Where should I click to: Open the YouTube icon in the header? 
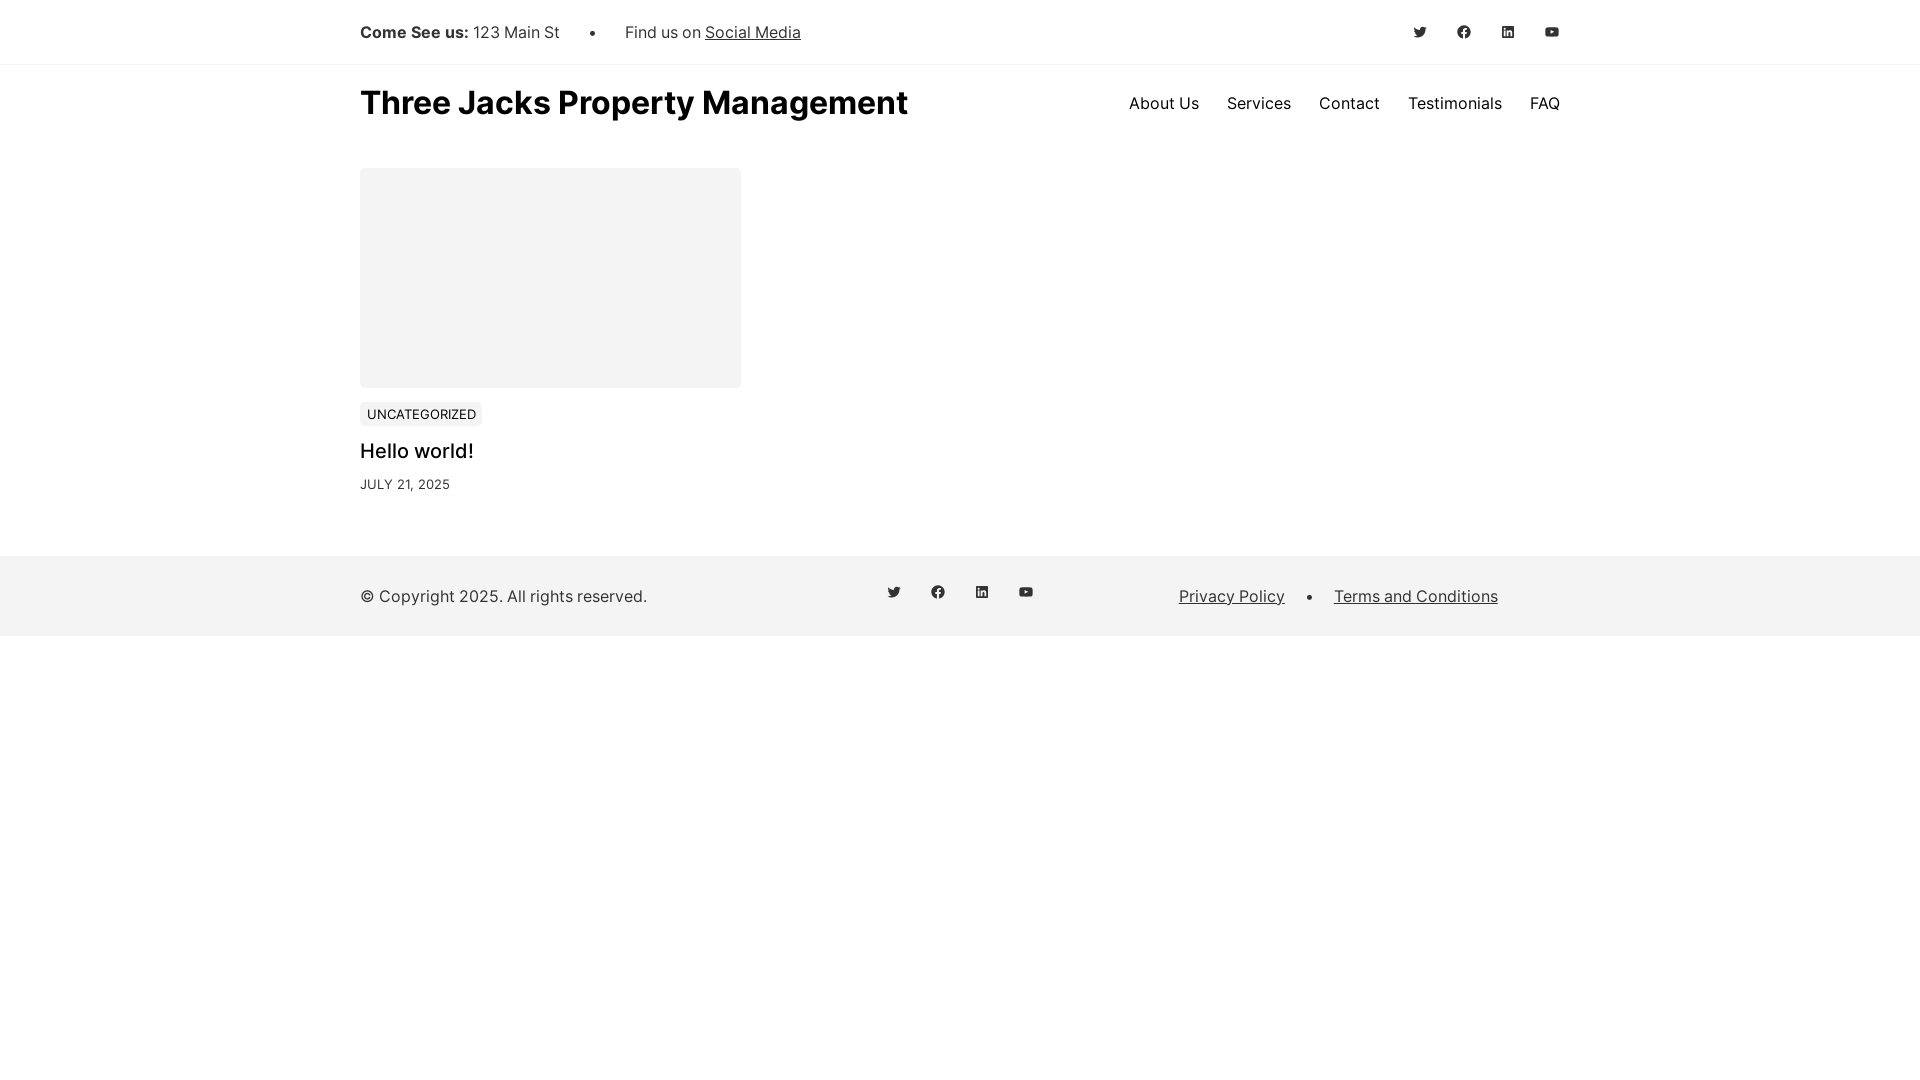(1552, 32)
